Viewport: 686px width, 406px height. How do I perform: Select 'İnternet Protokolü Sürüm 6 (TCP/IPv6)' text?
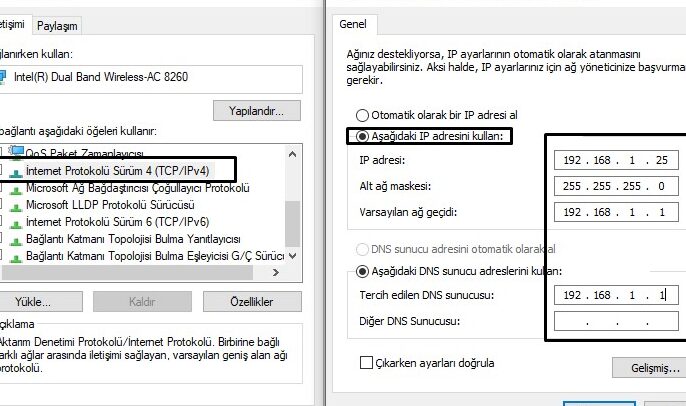point(118,222)
